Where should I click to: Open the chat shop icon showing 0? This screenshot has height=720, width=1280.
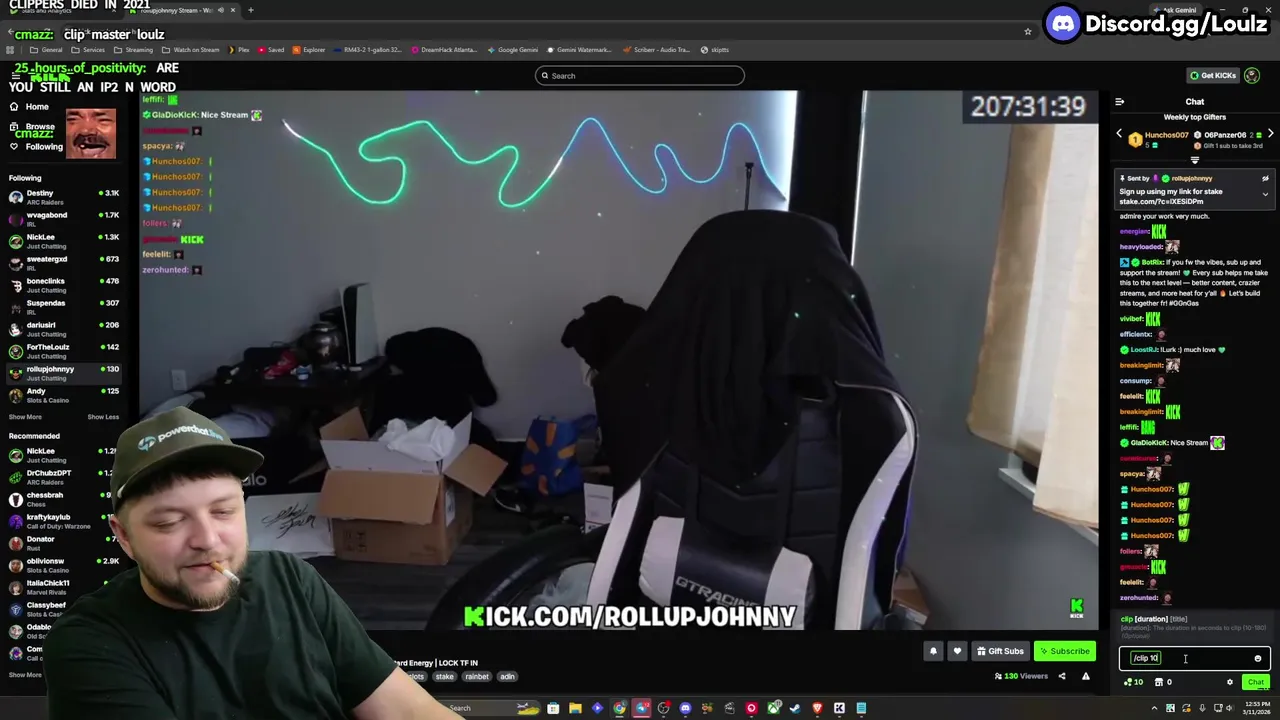[x=1163, y=682]
